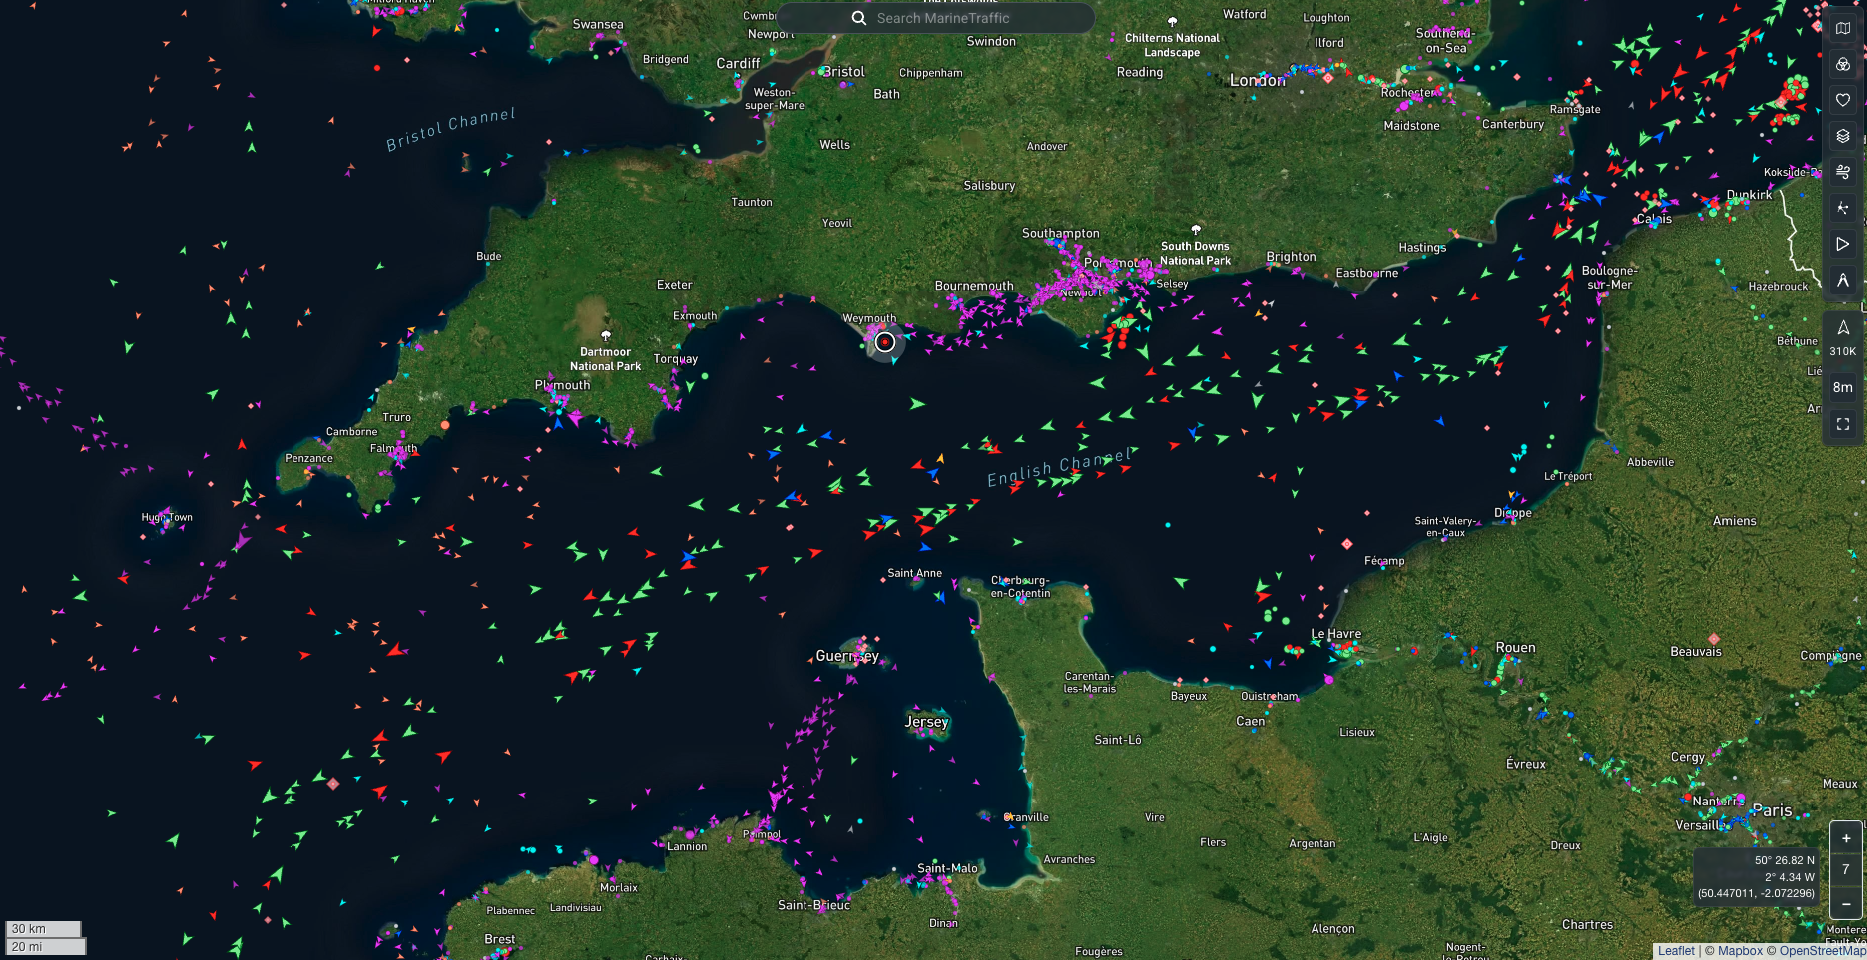The width and height of the screenshot is (1867, 960).
Task: Click the 8m update time indicator
Action: click(1843, 387)
